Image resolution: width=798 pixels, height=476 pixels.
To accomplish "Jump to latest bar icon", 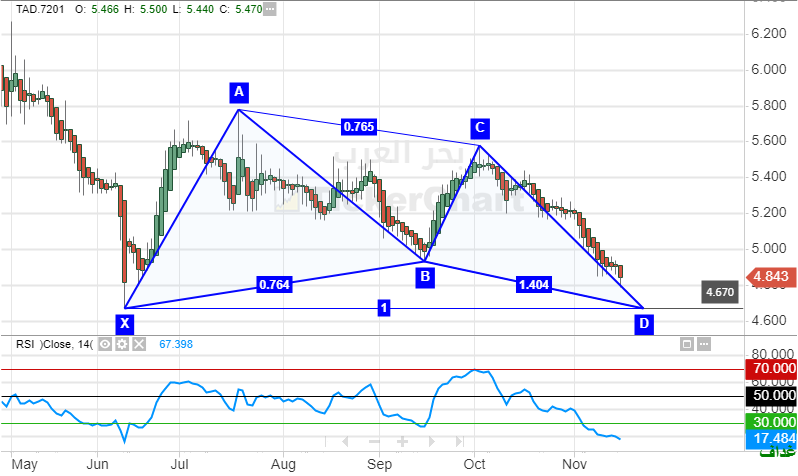I will 459,441.
